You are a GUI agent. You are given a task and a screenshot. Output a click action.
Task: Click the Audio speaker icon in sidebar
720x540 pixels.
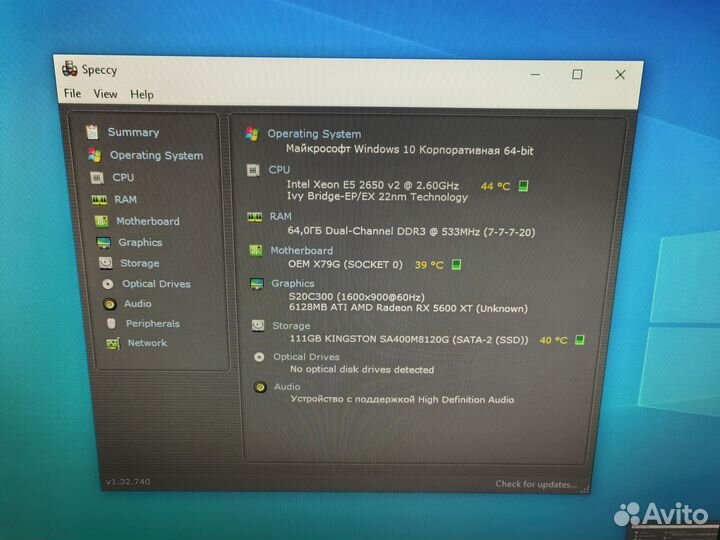(x=110, y=304)
